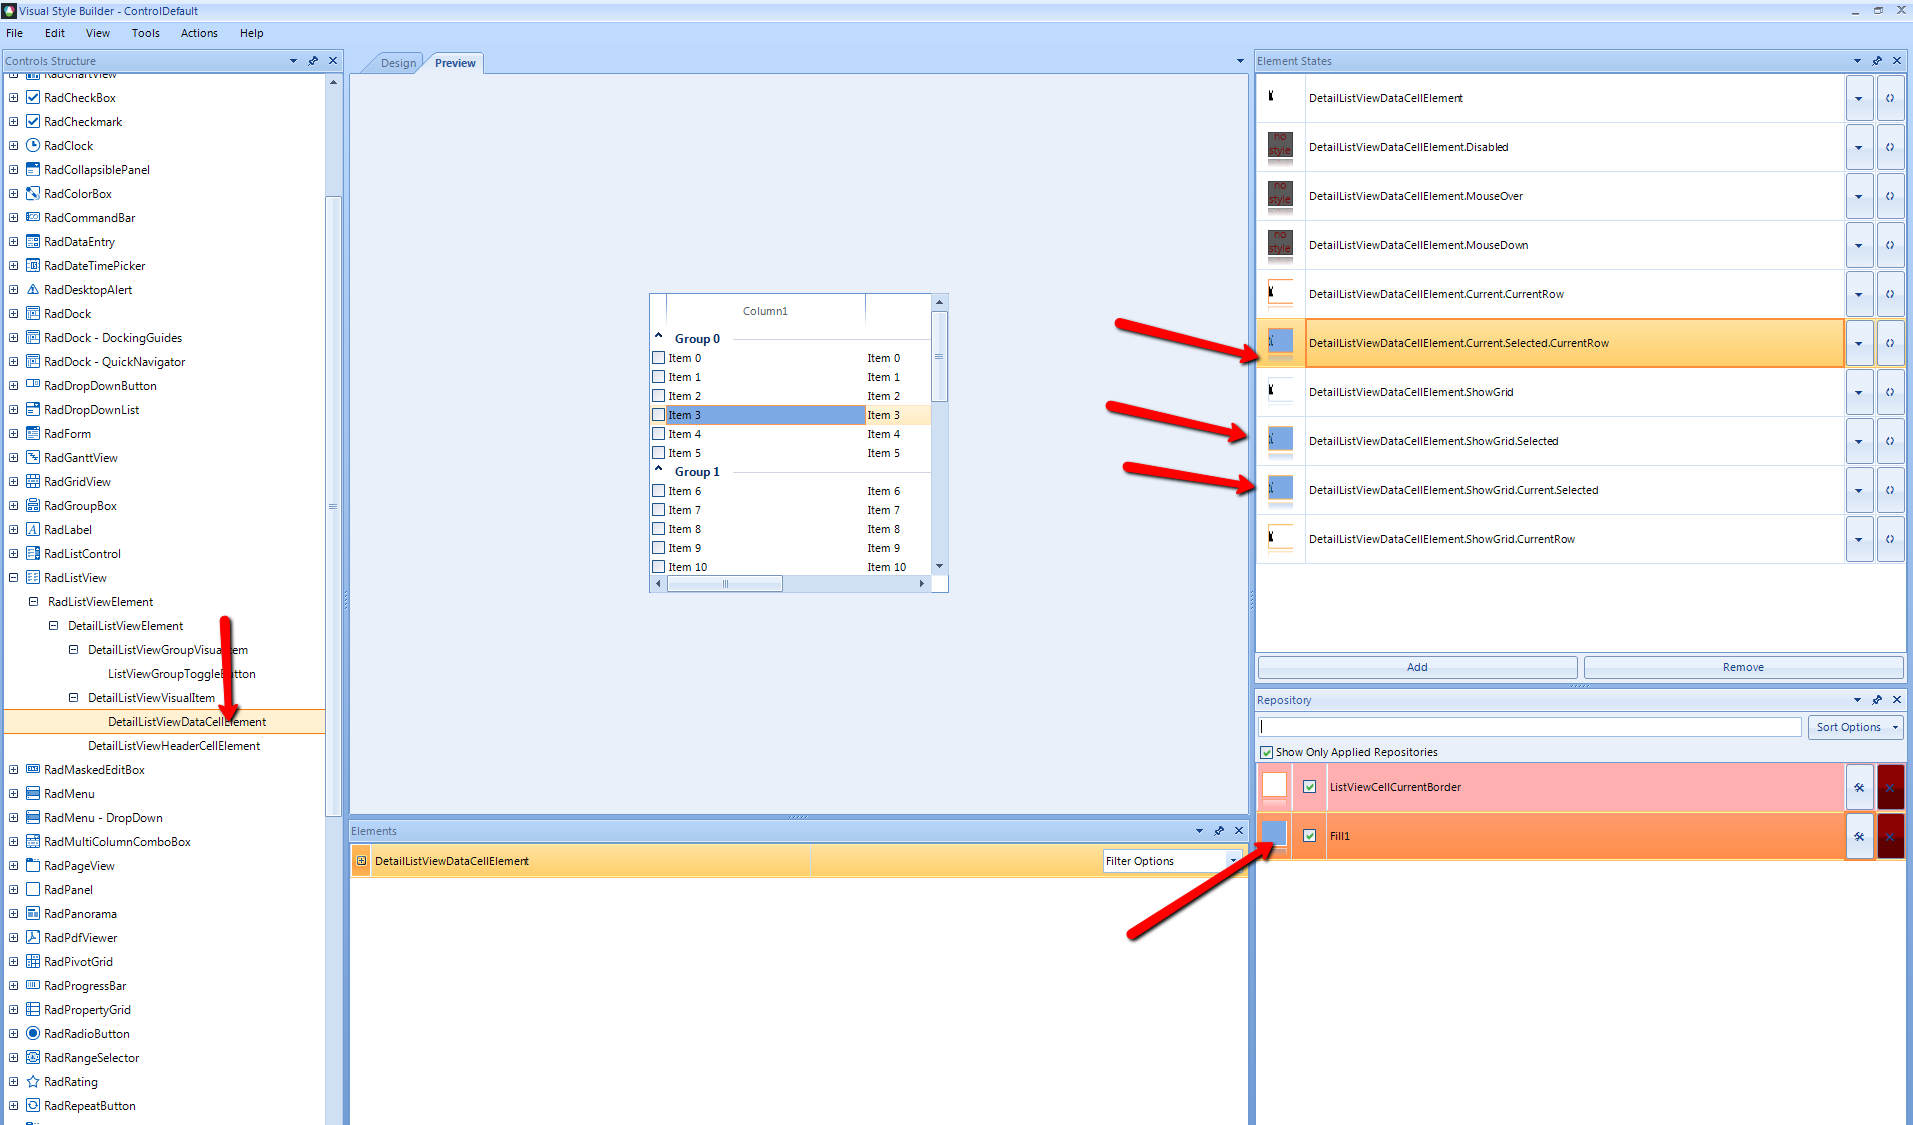Switch to the Design tab

[x=398, y=63]
